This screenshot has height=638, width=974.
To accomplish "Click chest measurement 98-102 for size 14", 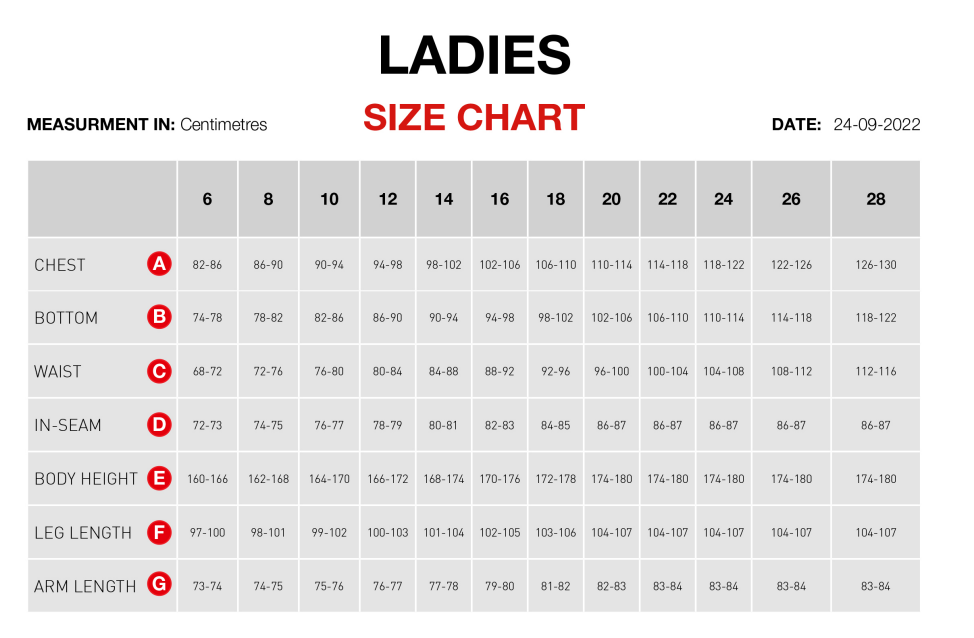I will tap(444, 265).
